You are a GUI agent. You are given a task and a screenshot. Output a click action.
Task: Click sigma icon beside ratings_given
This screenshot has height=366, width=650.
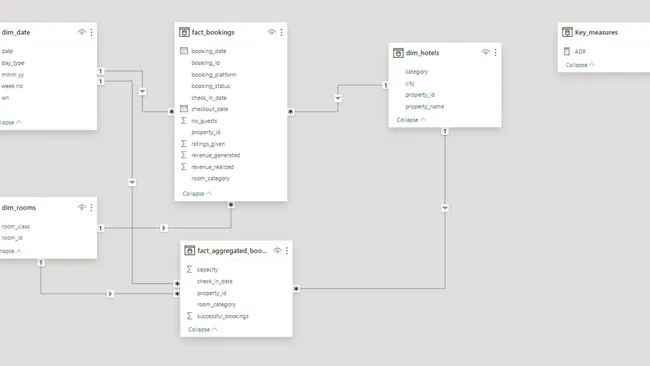pyautogui.click(x=184, y=143)
